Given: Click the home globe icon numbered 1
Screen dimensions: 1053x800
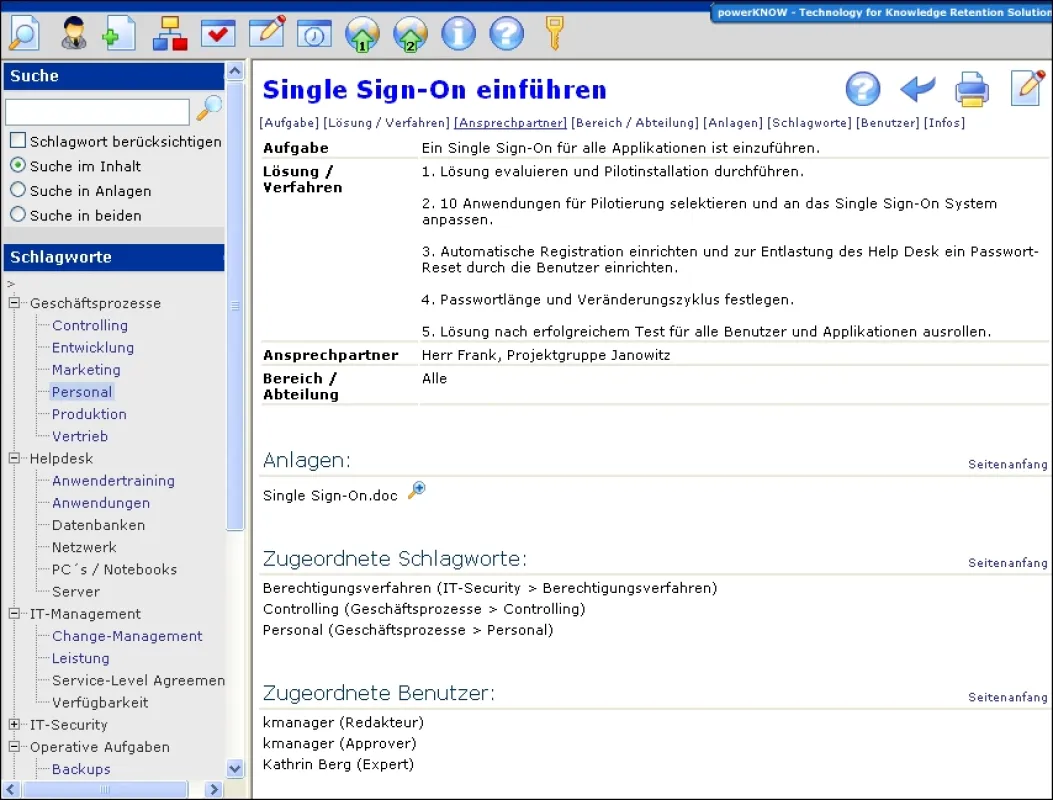Looking at the screenshot, I should tap(362, 34).
